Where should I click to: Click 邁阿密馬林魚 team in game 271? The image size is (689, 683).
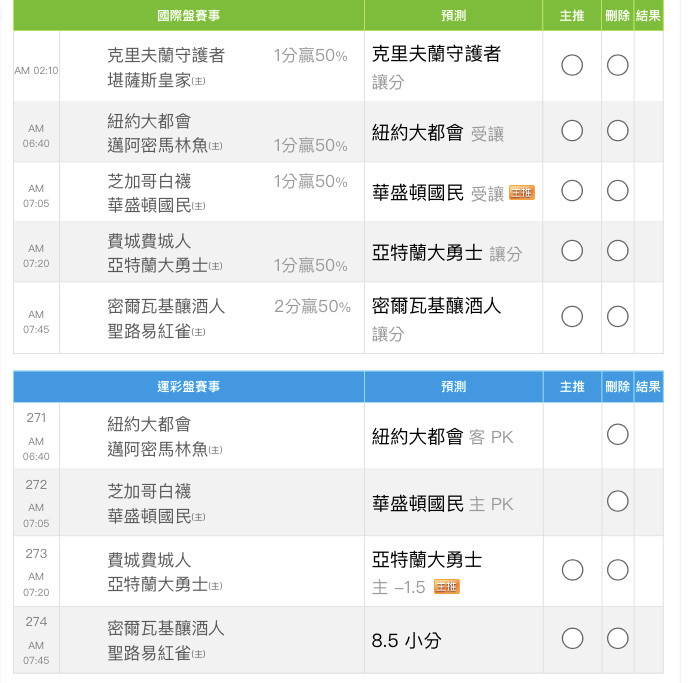pyautogui.click(x=158, y=449)
